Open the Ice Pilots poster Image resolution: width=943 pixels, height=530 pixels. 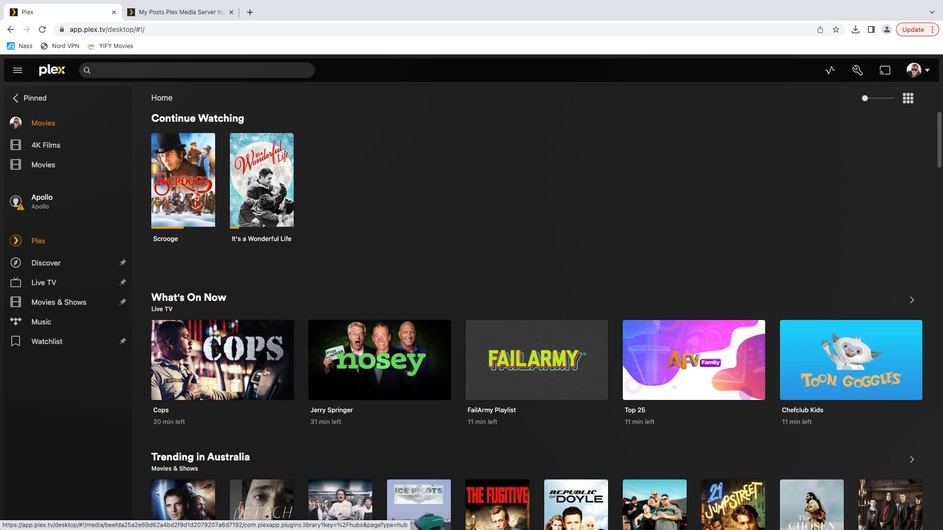point(419,504)
